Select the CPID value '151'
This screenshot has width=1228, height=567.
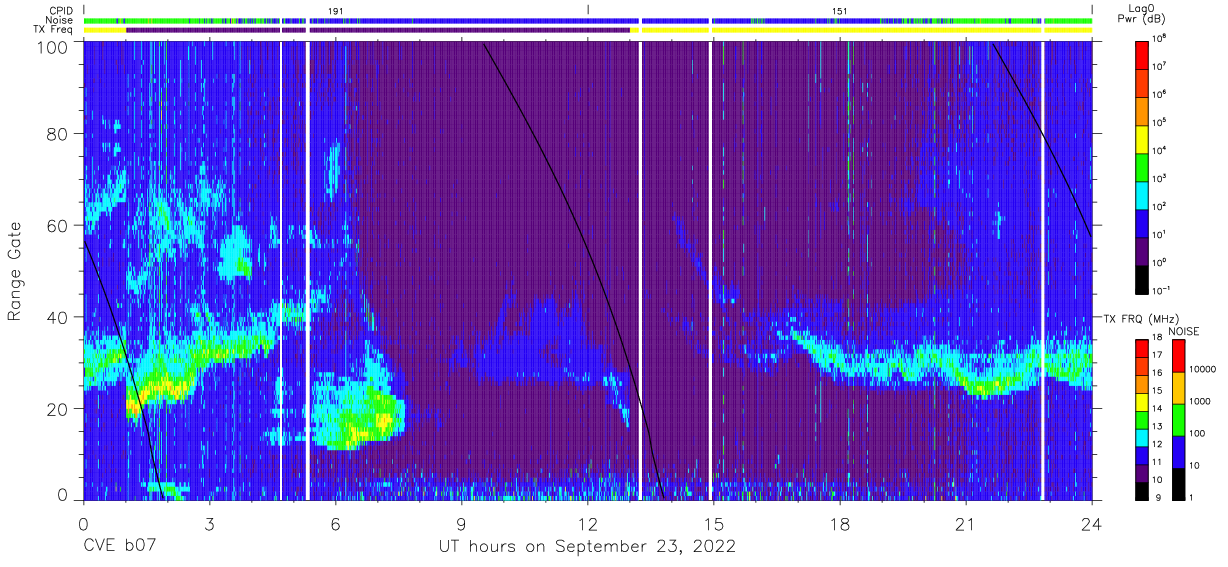pyautogui.click(x=840, y=10)
